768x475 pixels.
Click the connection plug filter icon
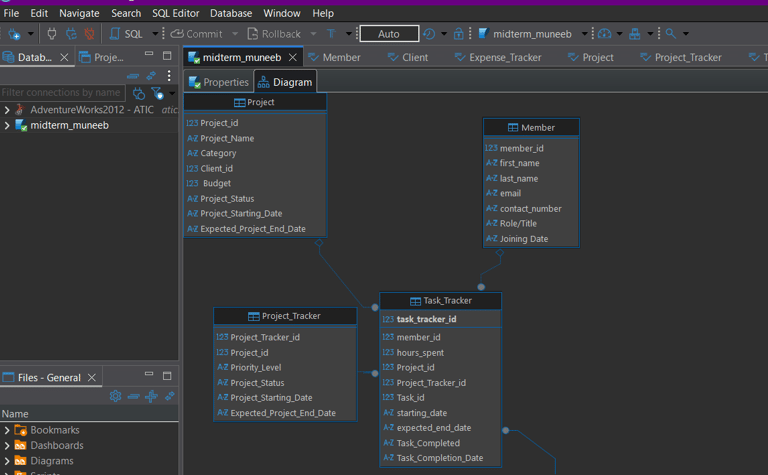(139, 93)
